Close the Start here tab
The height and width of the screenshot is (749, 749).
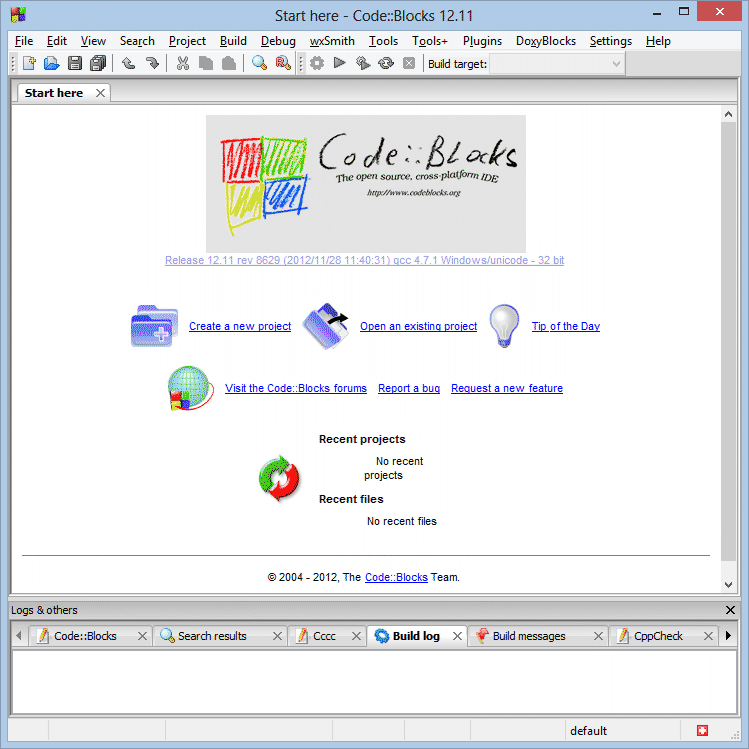(100, 93)
